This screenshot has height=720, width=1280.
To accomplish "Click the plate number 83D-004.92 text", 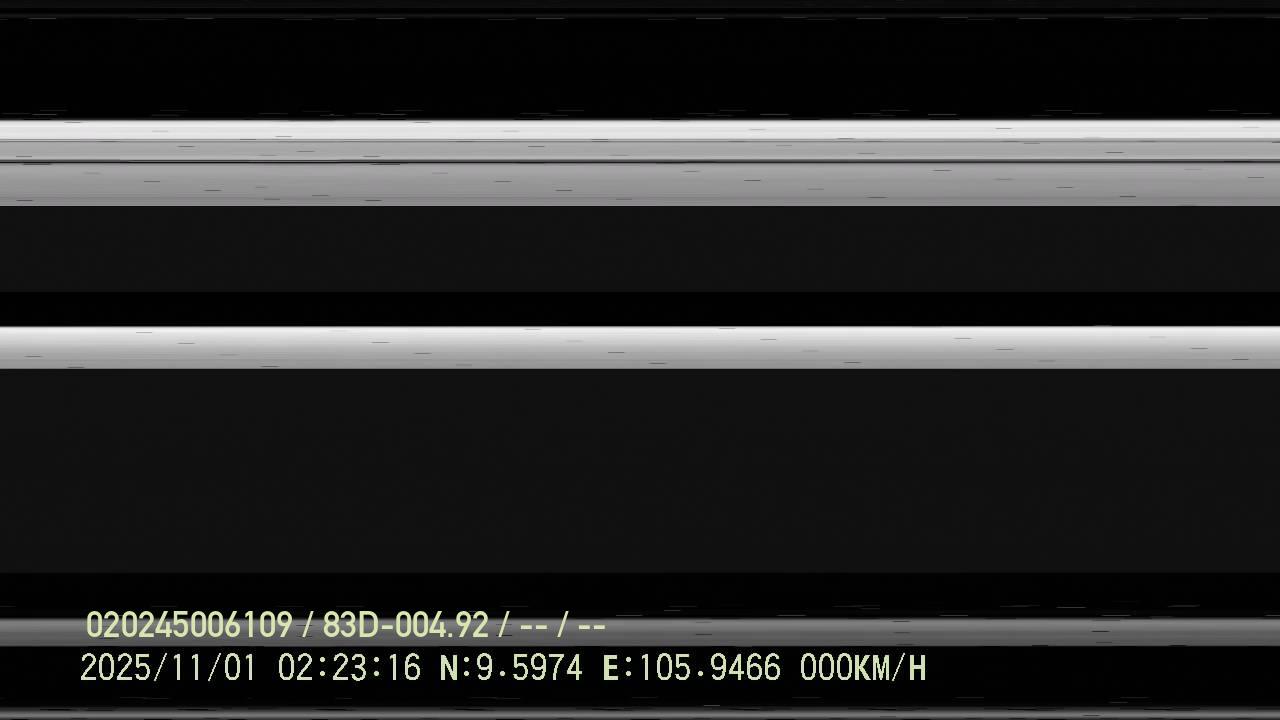I will click(405, 626).
